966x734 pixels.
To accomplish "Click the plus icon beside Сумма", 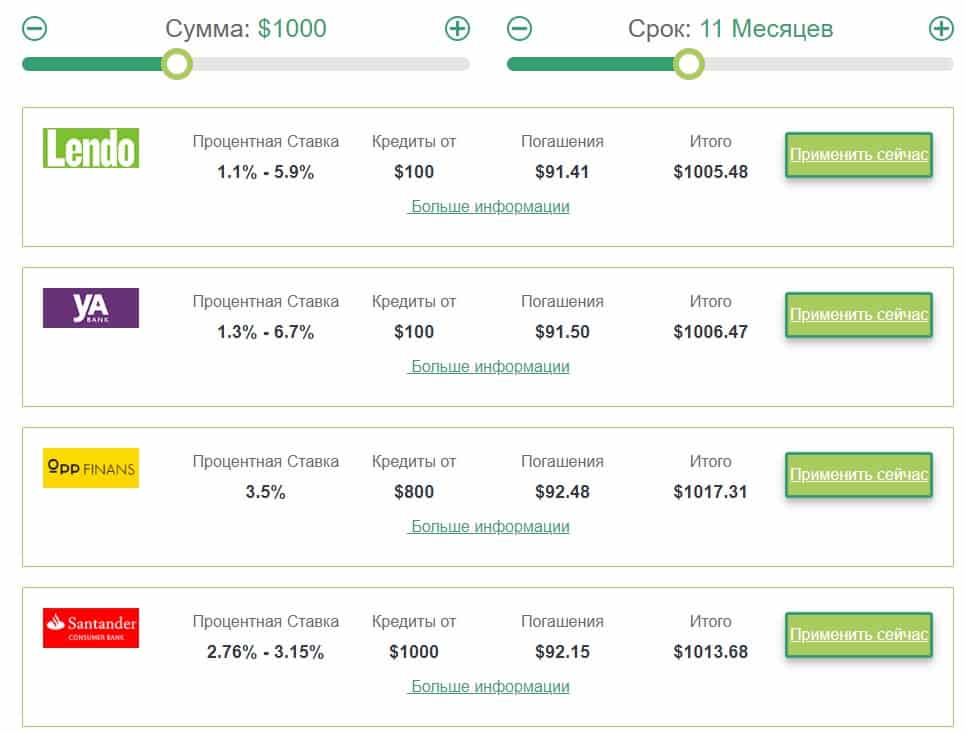I will tap(457, 29).
